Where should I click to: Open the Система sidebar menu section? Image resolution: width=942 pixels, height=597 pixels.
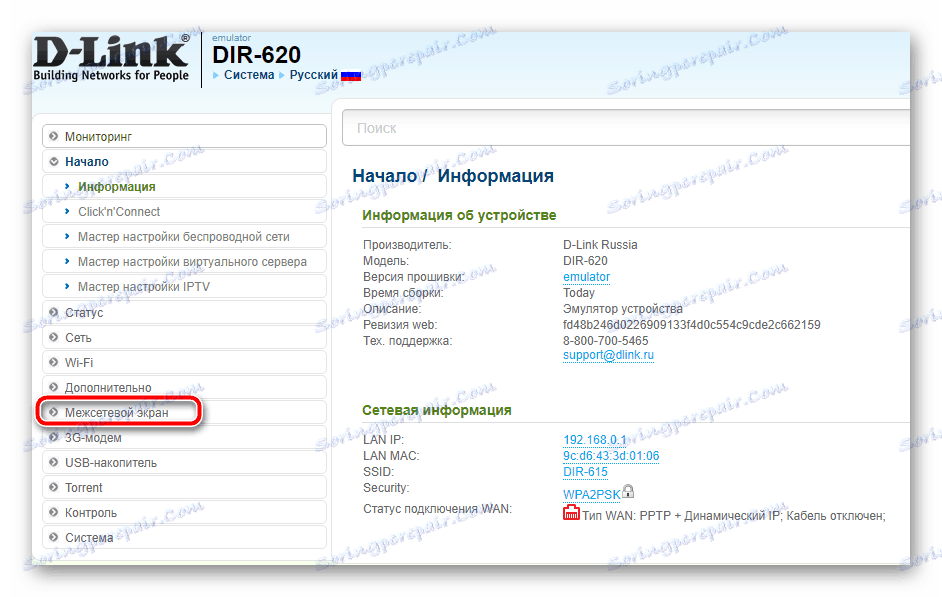(x=184, y=538)
